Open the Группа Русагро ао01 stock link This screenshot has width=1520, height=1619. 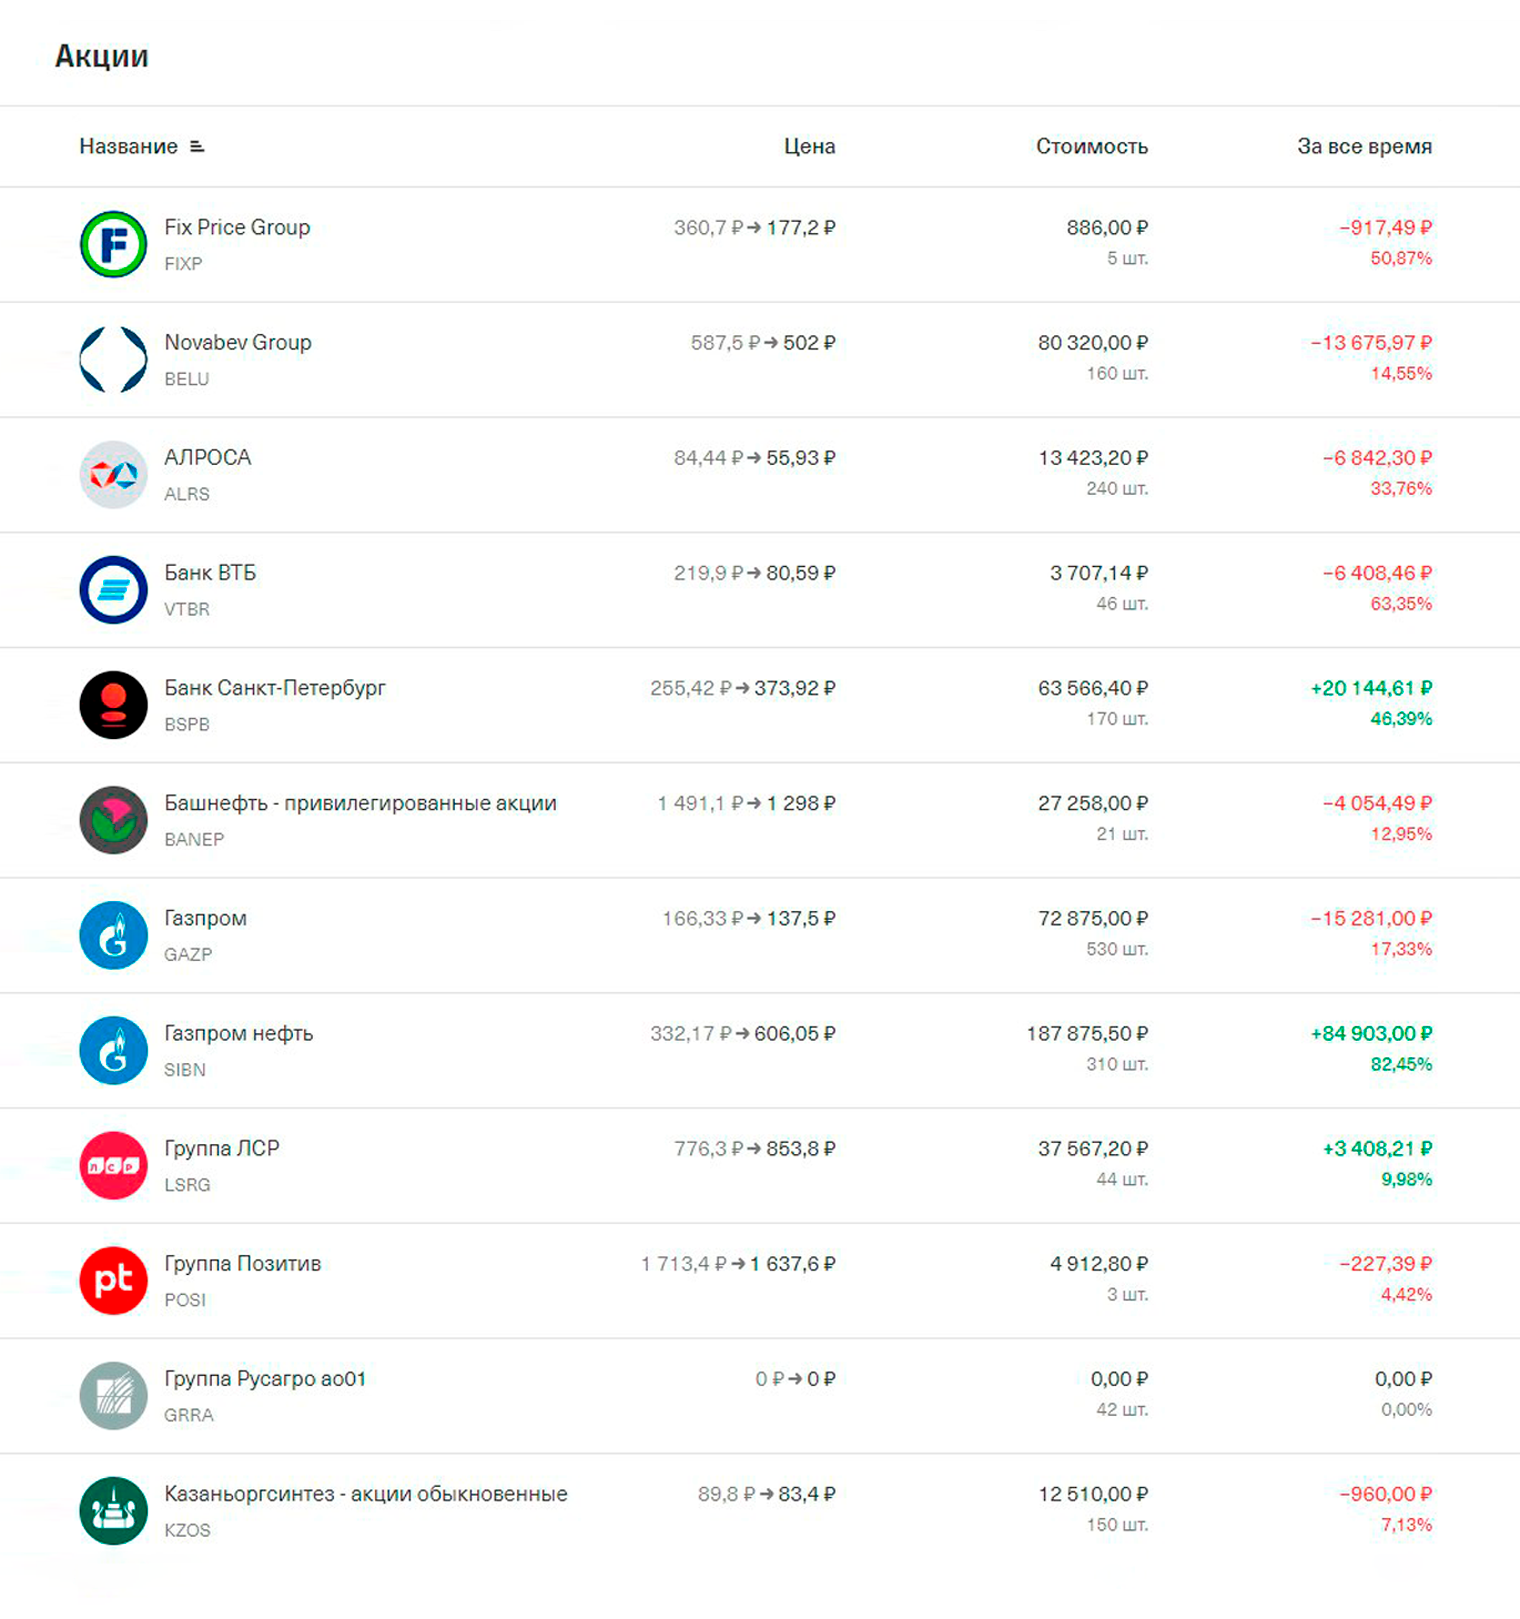click(x=265, y=1378)
